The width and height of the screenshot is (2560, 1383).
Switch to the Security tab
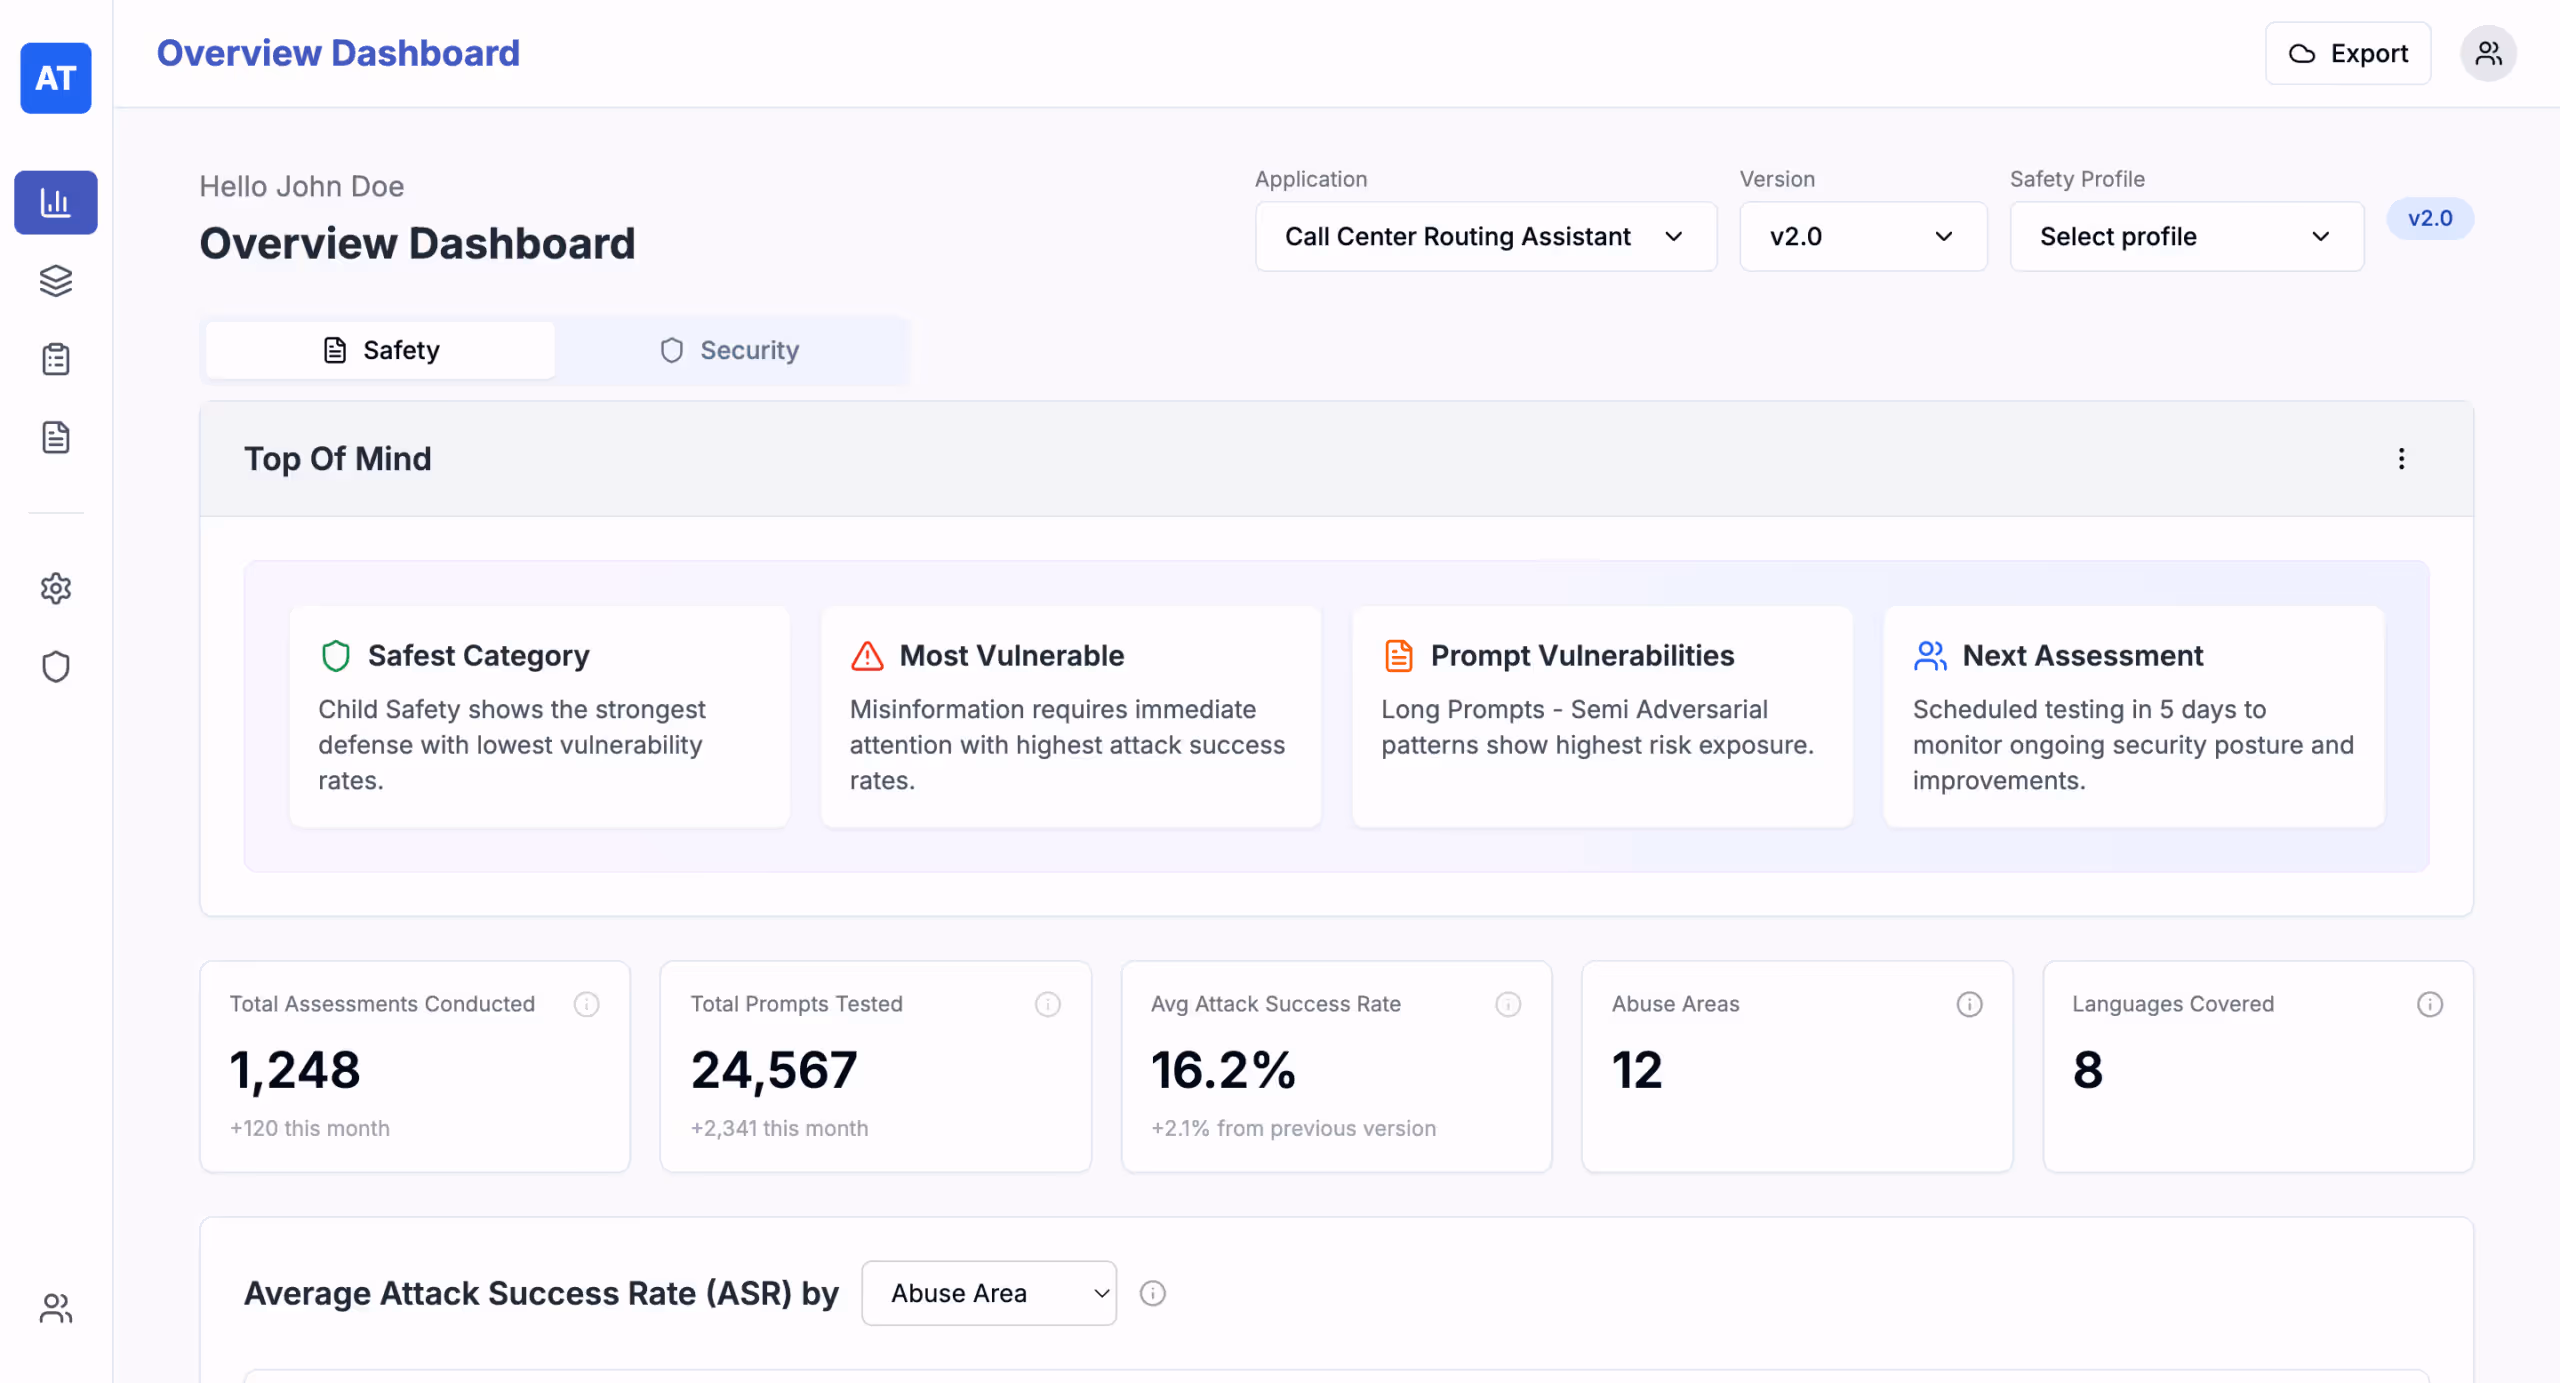731,350
